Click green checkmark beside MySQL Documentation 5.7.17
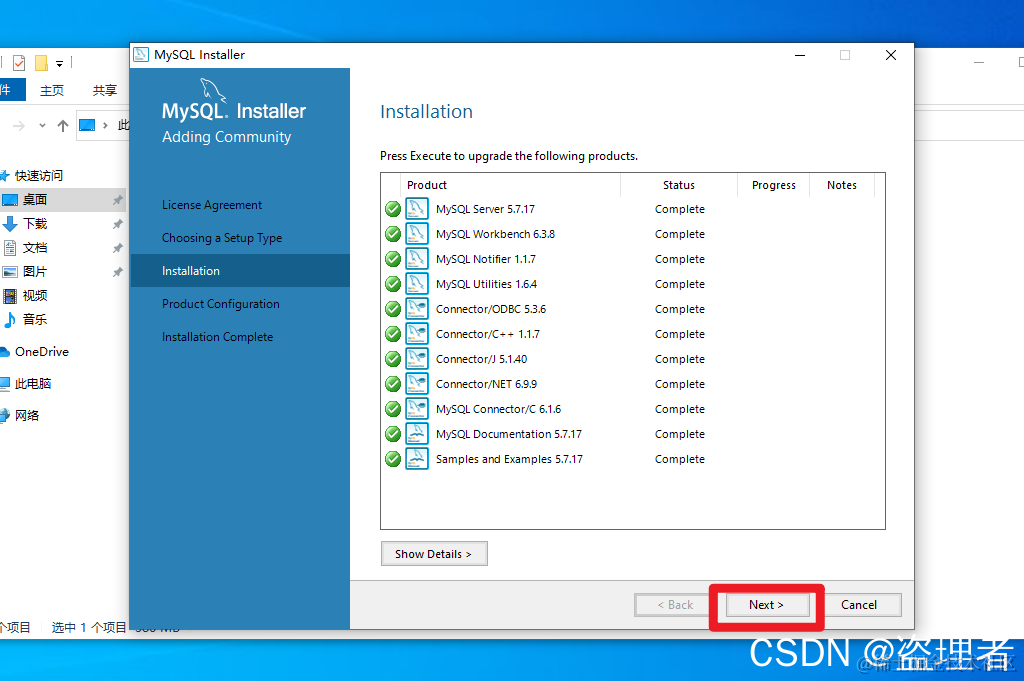This screenshot has height=681, width=1024. pyautogui.click(x=392, y=434)
